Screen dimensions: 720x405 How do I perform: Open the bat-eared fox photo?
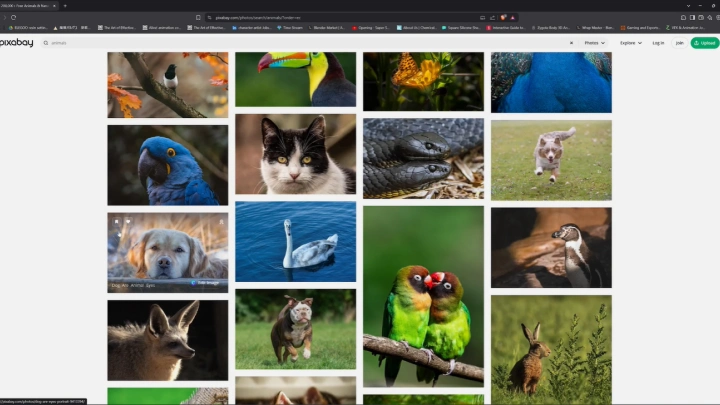tap(168, 340)
